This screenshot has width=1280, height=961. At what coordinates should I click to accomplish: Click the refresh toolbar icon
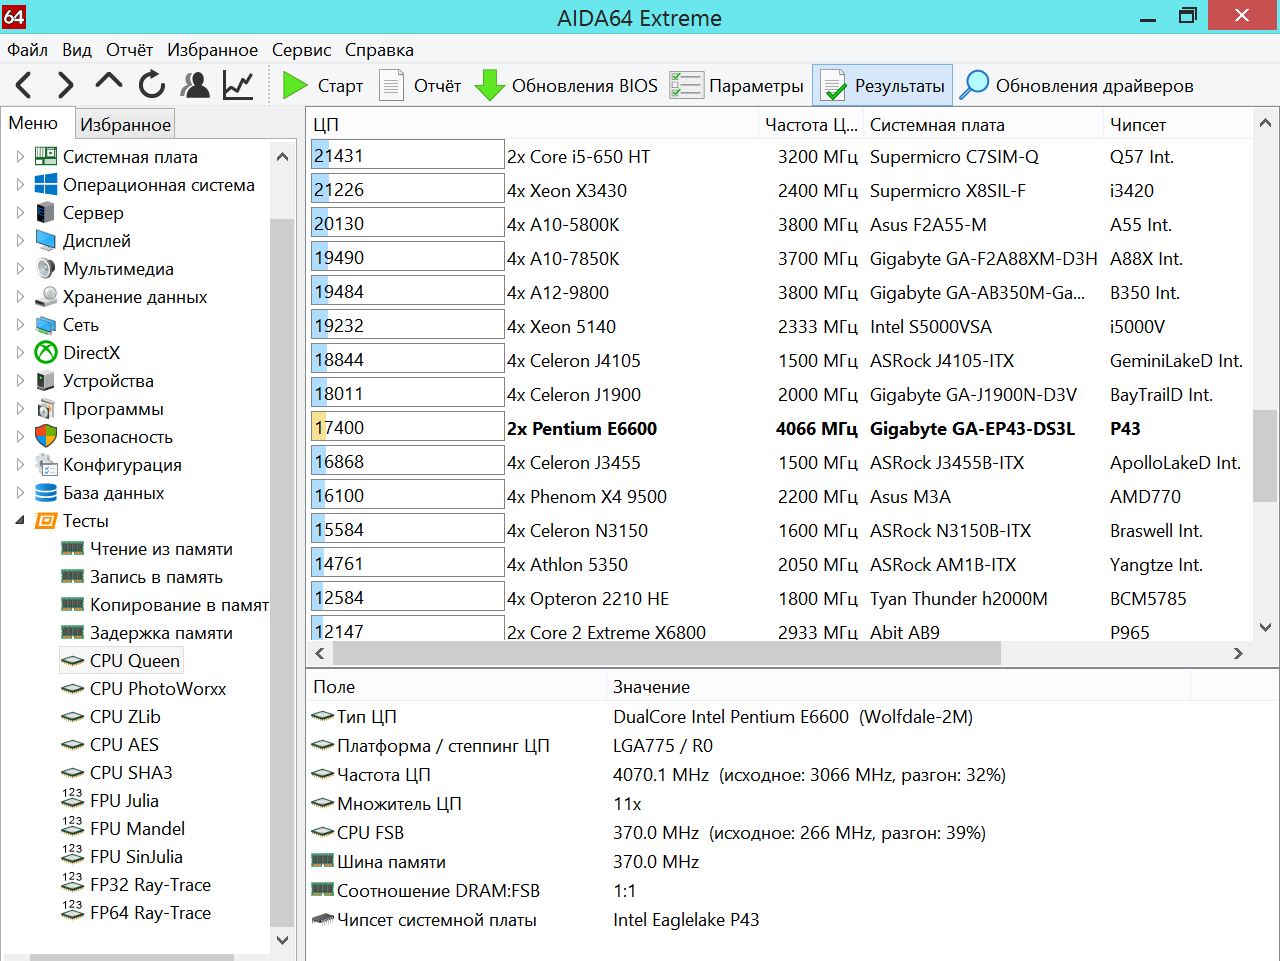coord(152,85)
